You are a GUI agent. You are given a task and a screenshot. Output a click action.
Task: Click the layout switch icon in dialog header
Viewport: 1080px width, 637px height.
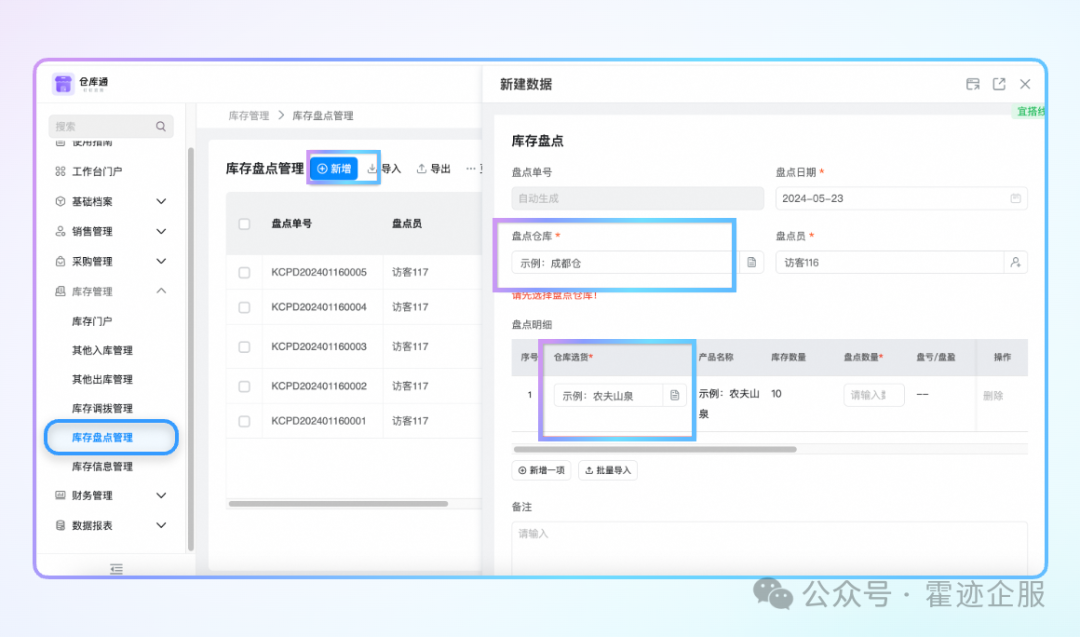973,84
